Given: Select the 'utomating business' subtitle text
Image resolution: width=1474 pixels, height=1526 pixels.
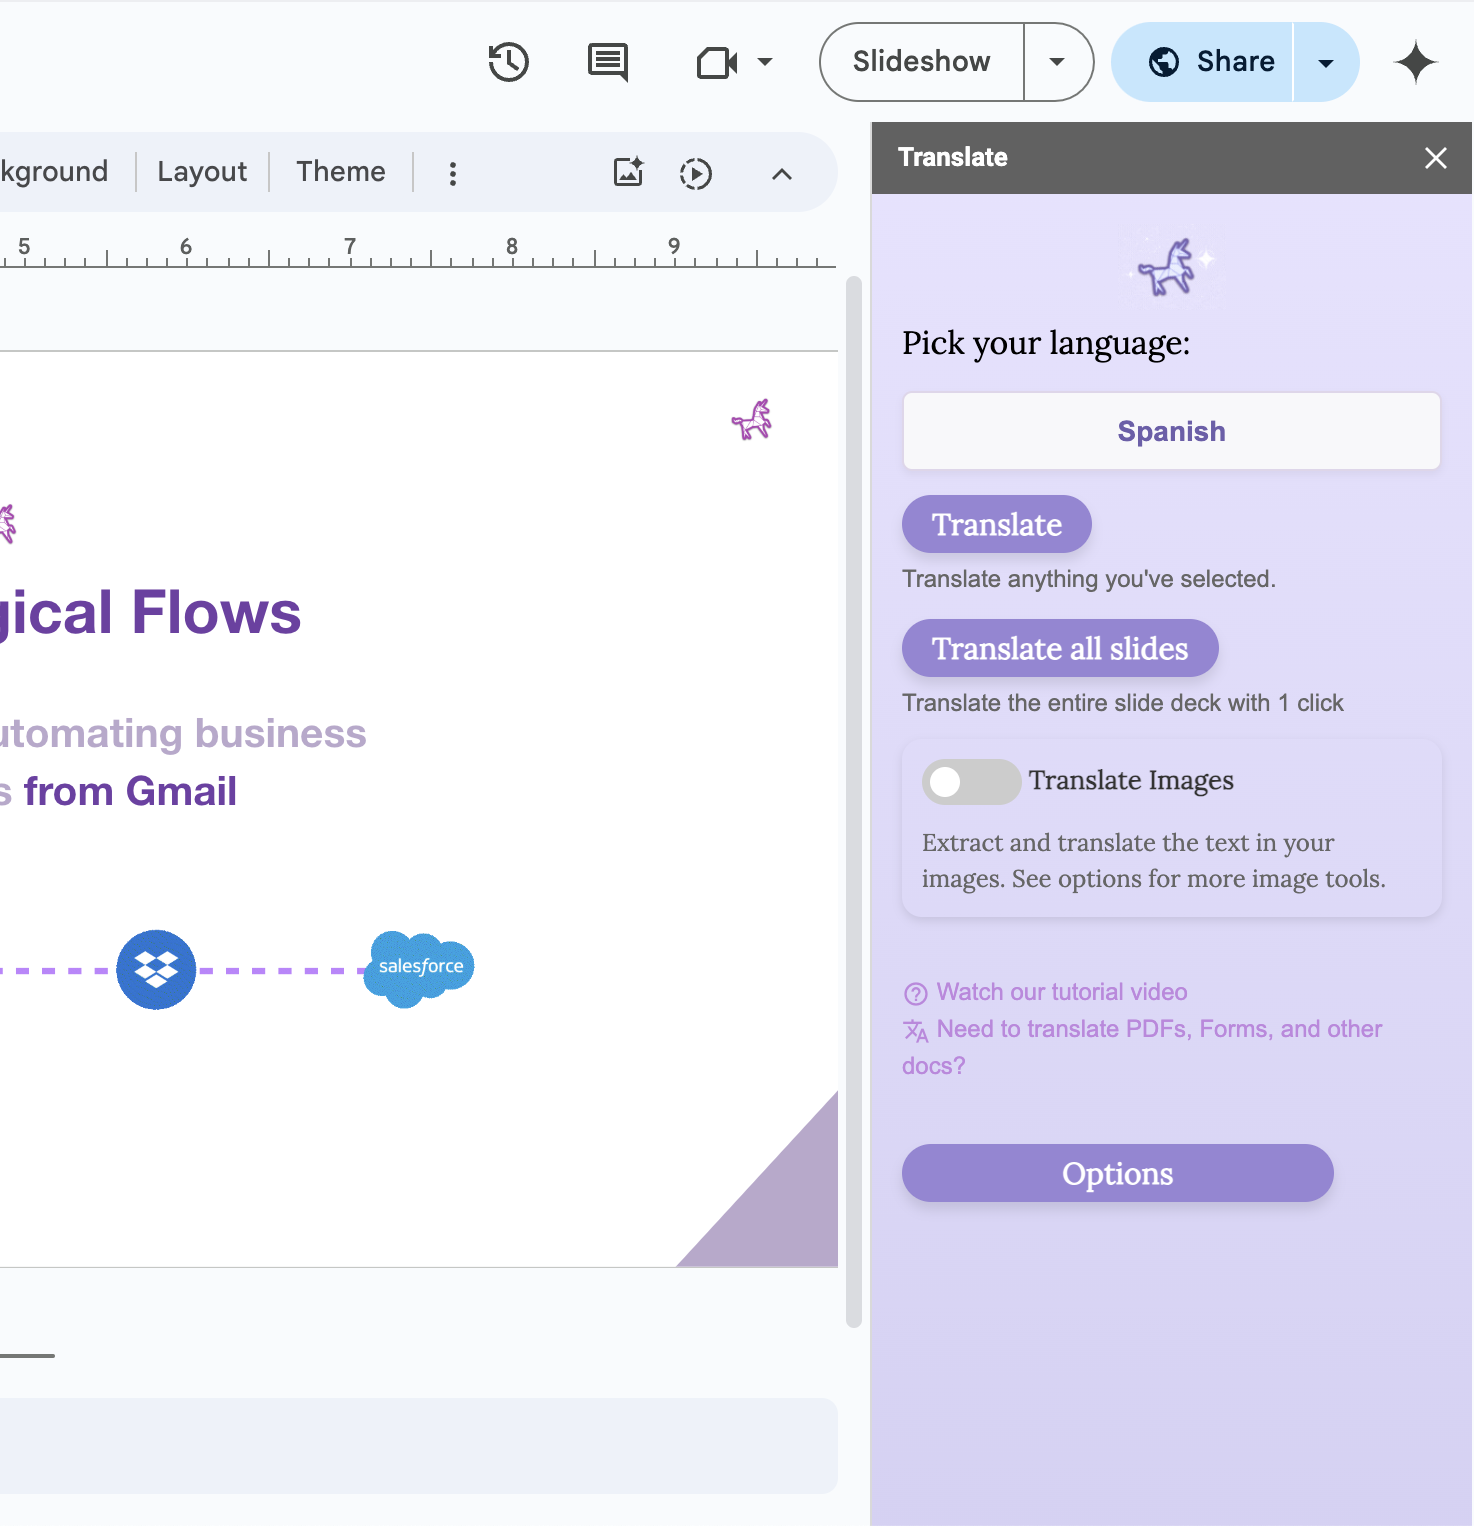Looking at the screenshot, I should coord(183,733).
